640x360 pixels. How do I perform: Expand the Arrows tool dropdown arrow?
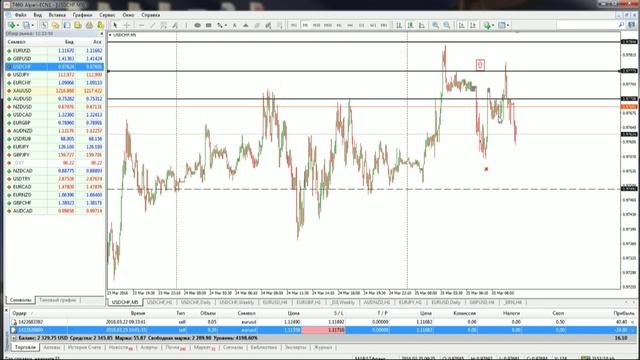226,25
